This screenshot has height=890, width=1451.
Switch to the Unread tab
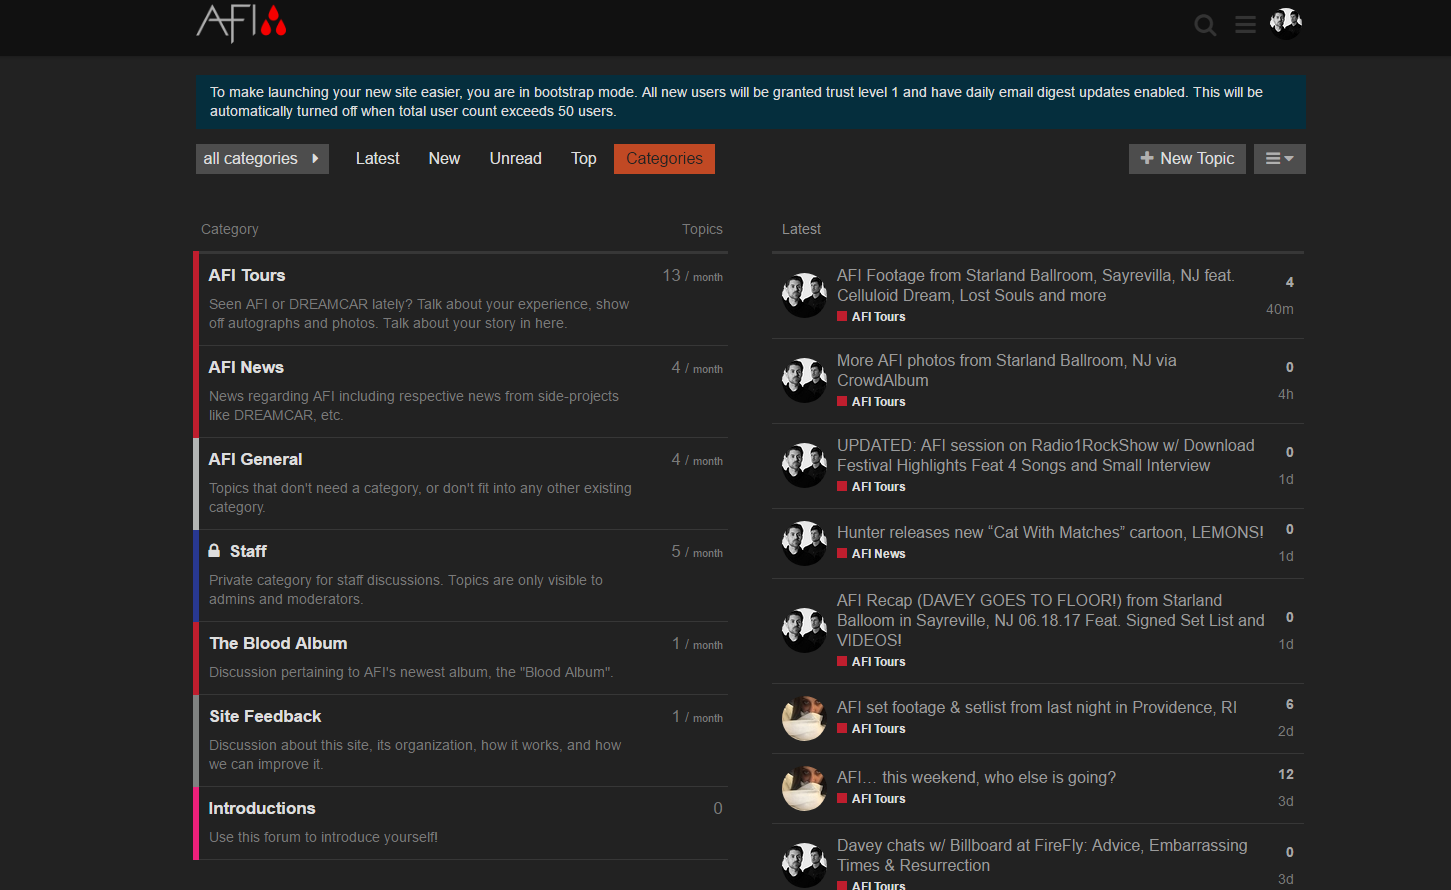pos(516,159)
